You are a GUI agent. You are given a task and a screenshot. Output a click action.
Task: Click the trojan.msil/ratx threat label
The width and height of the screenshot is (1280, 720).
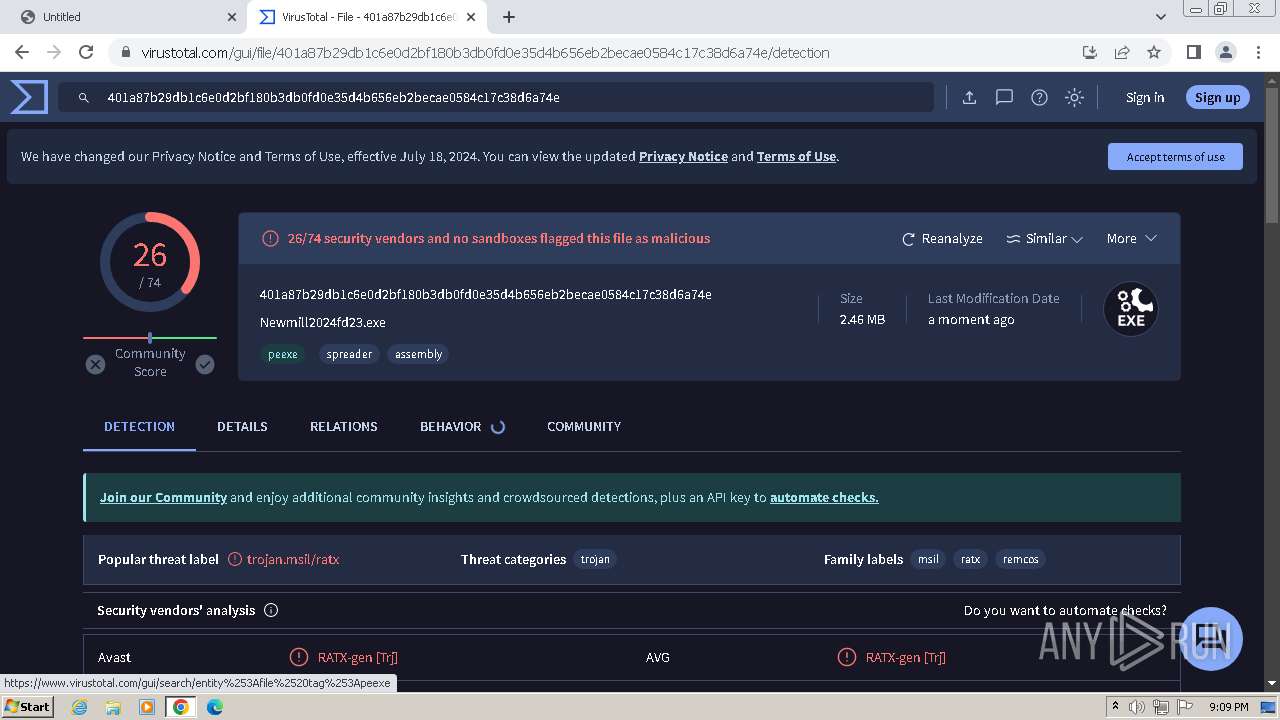click(293, 559)
